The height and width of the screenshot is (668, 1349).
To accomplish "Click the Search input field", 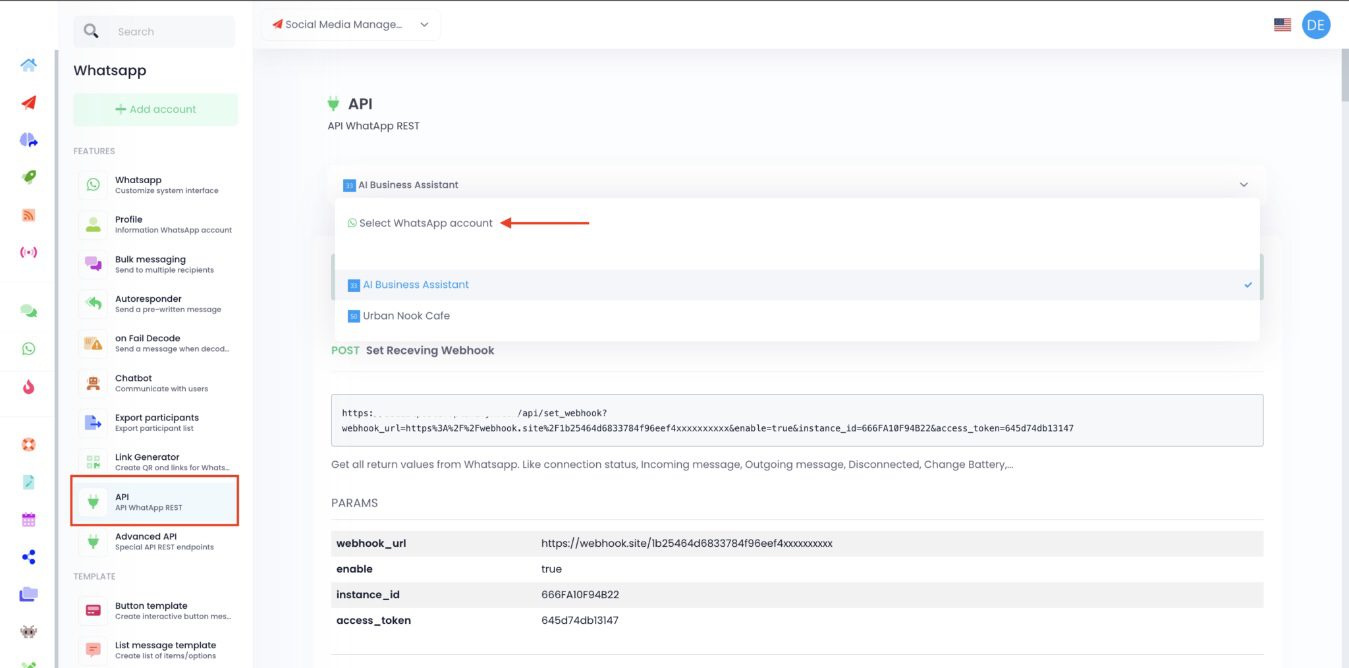I will click(x=170, y=32).
